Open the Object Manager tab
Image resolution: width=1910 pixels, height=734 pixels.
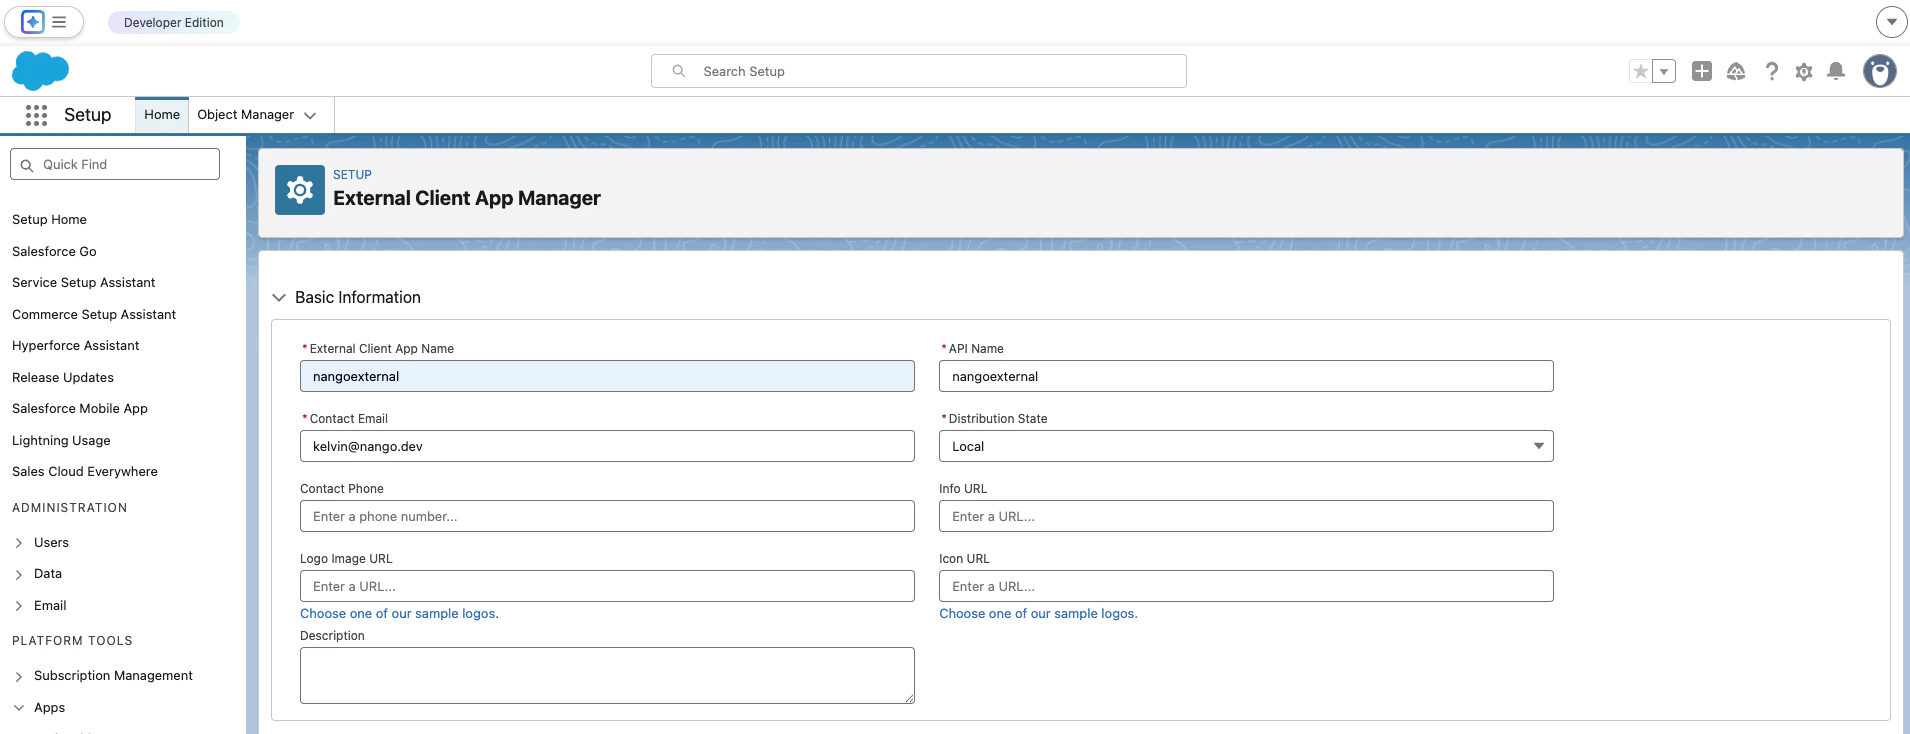pos(246,115)
